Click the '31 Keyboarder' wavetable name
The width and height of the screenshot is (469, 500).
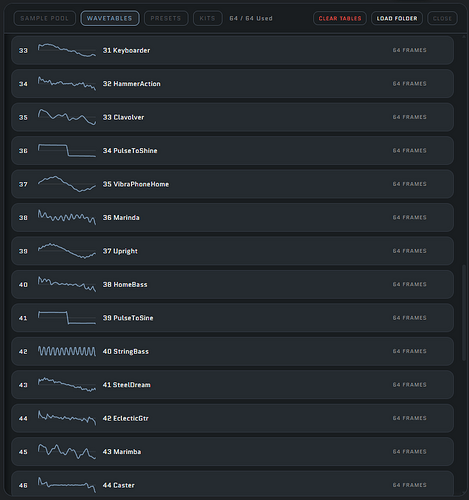point(126,50)
